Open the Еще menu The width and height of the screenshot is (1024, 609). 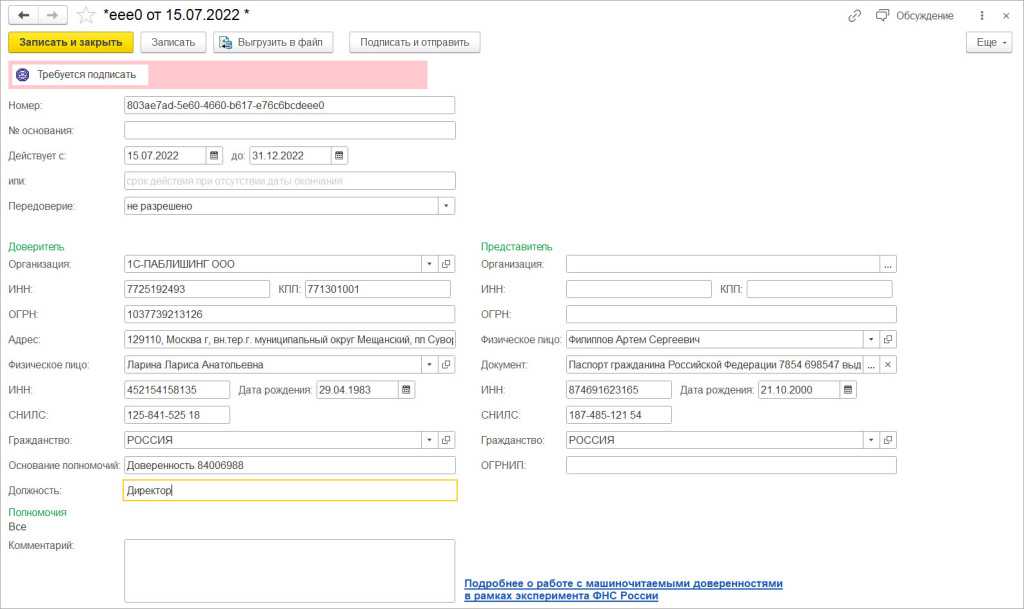(989, 42)
